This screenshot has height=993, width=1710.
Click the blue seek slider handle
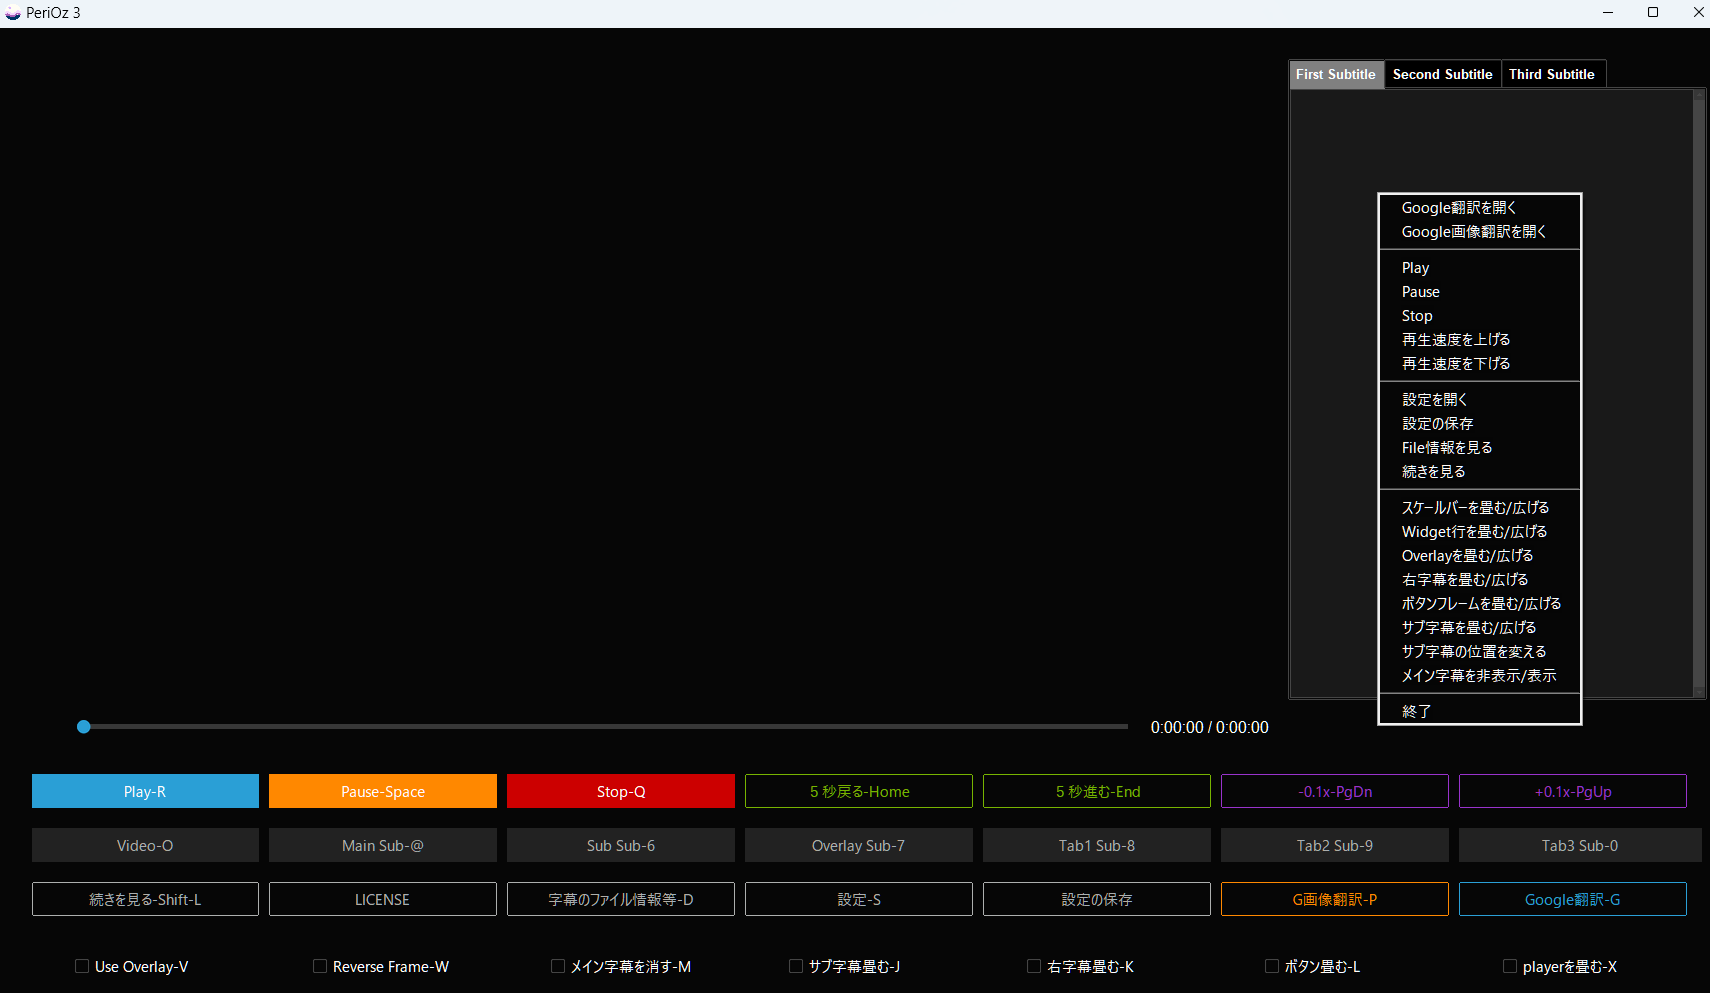[84, 727]
